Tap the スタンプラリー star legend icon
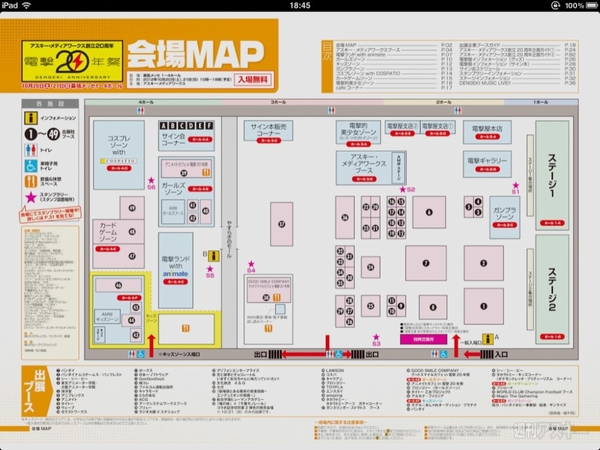 31,197
